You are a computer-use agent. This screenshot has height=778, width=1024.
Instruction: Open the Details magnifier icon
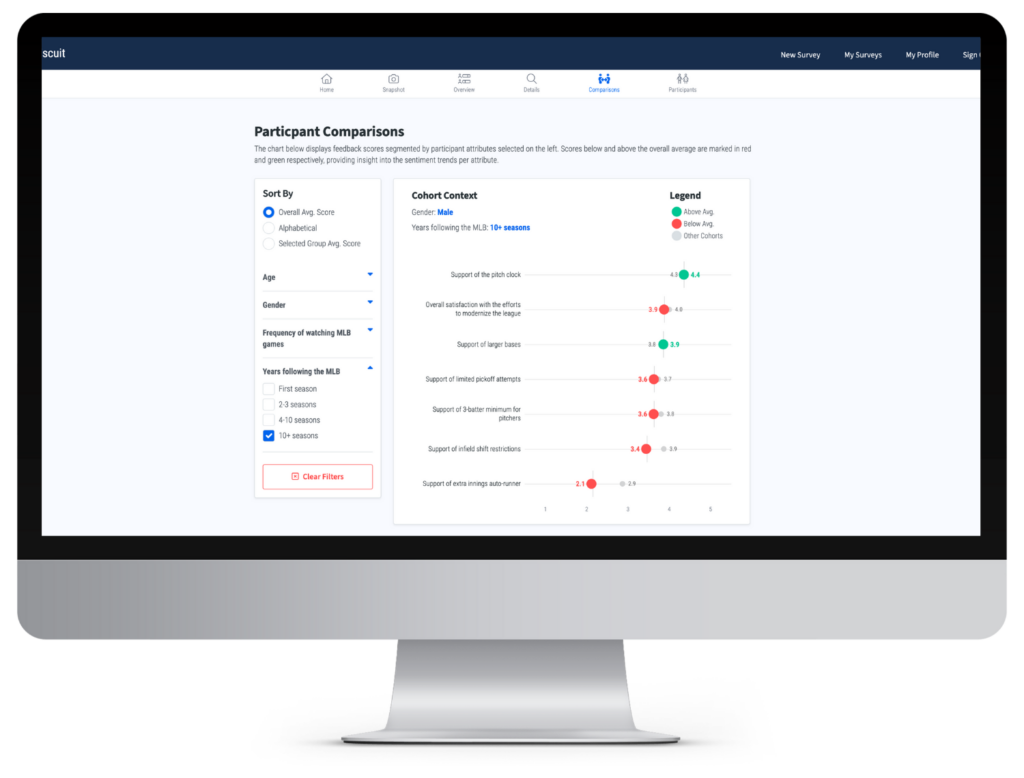[x=531, y=79]
